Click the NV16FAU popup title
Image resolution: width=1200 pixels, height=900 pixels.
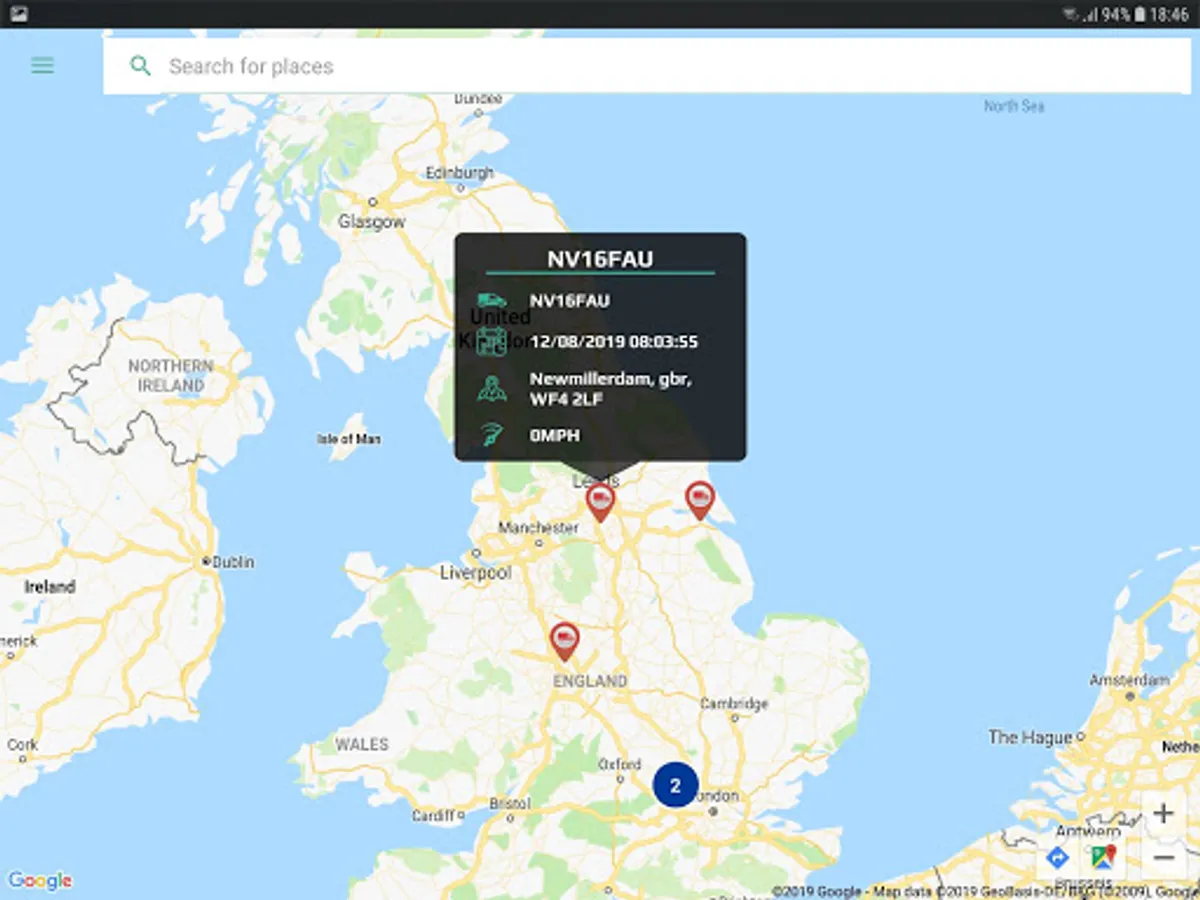tap(600, 259)
